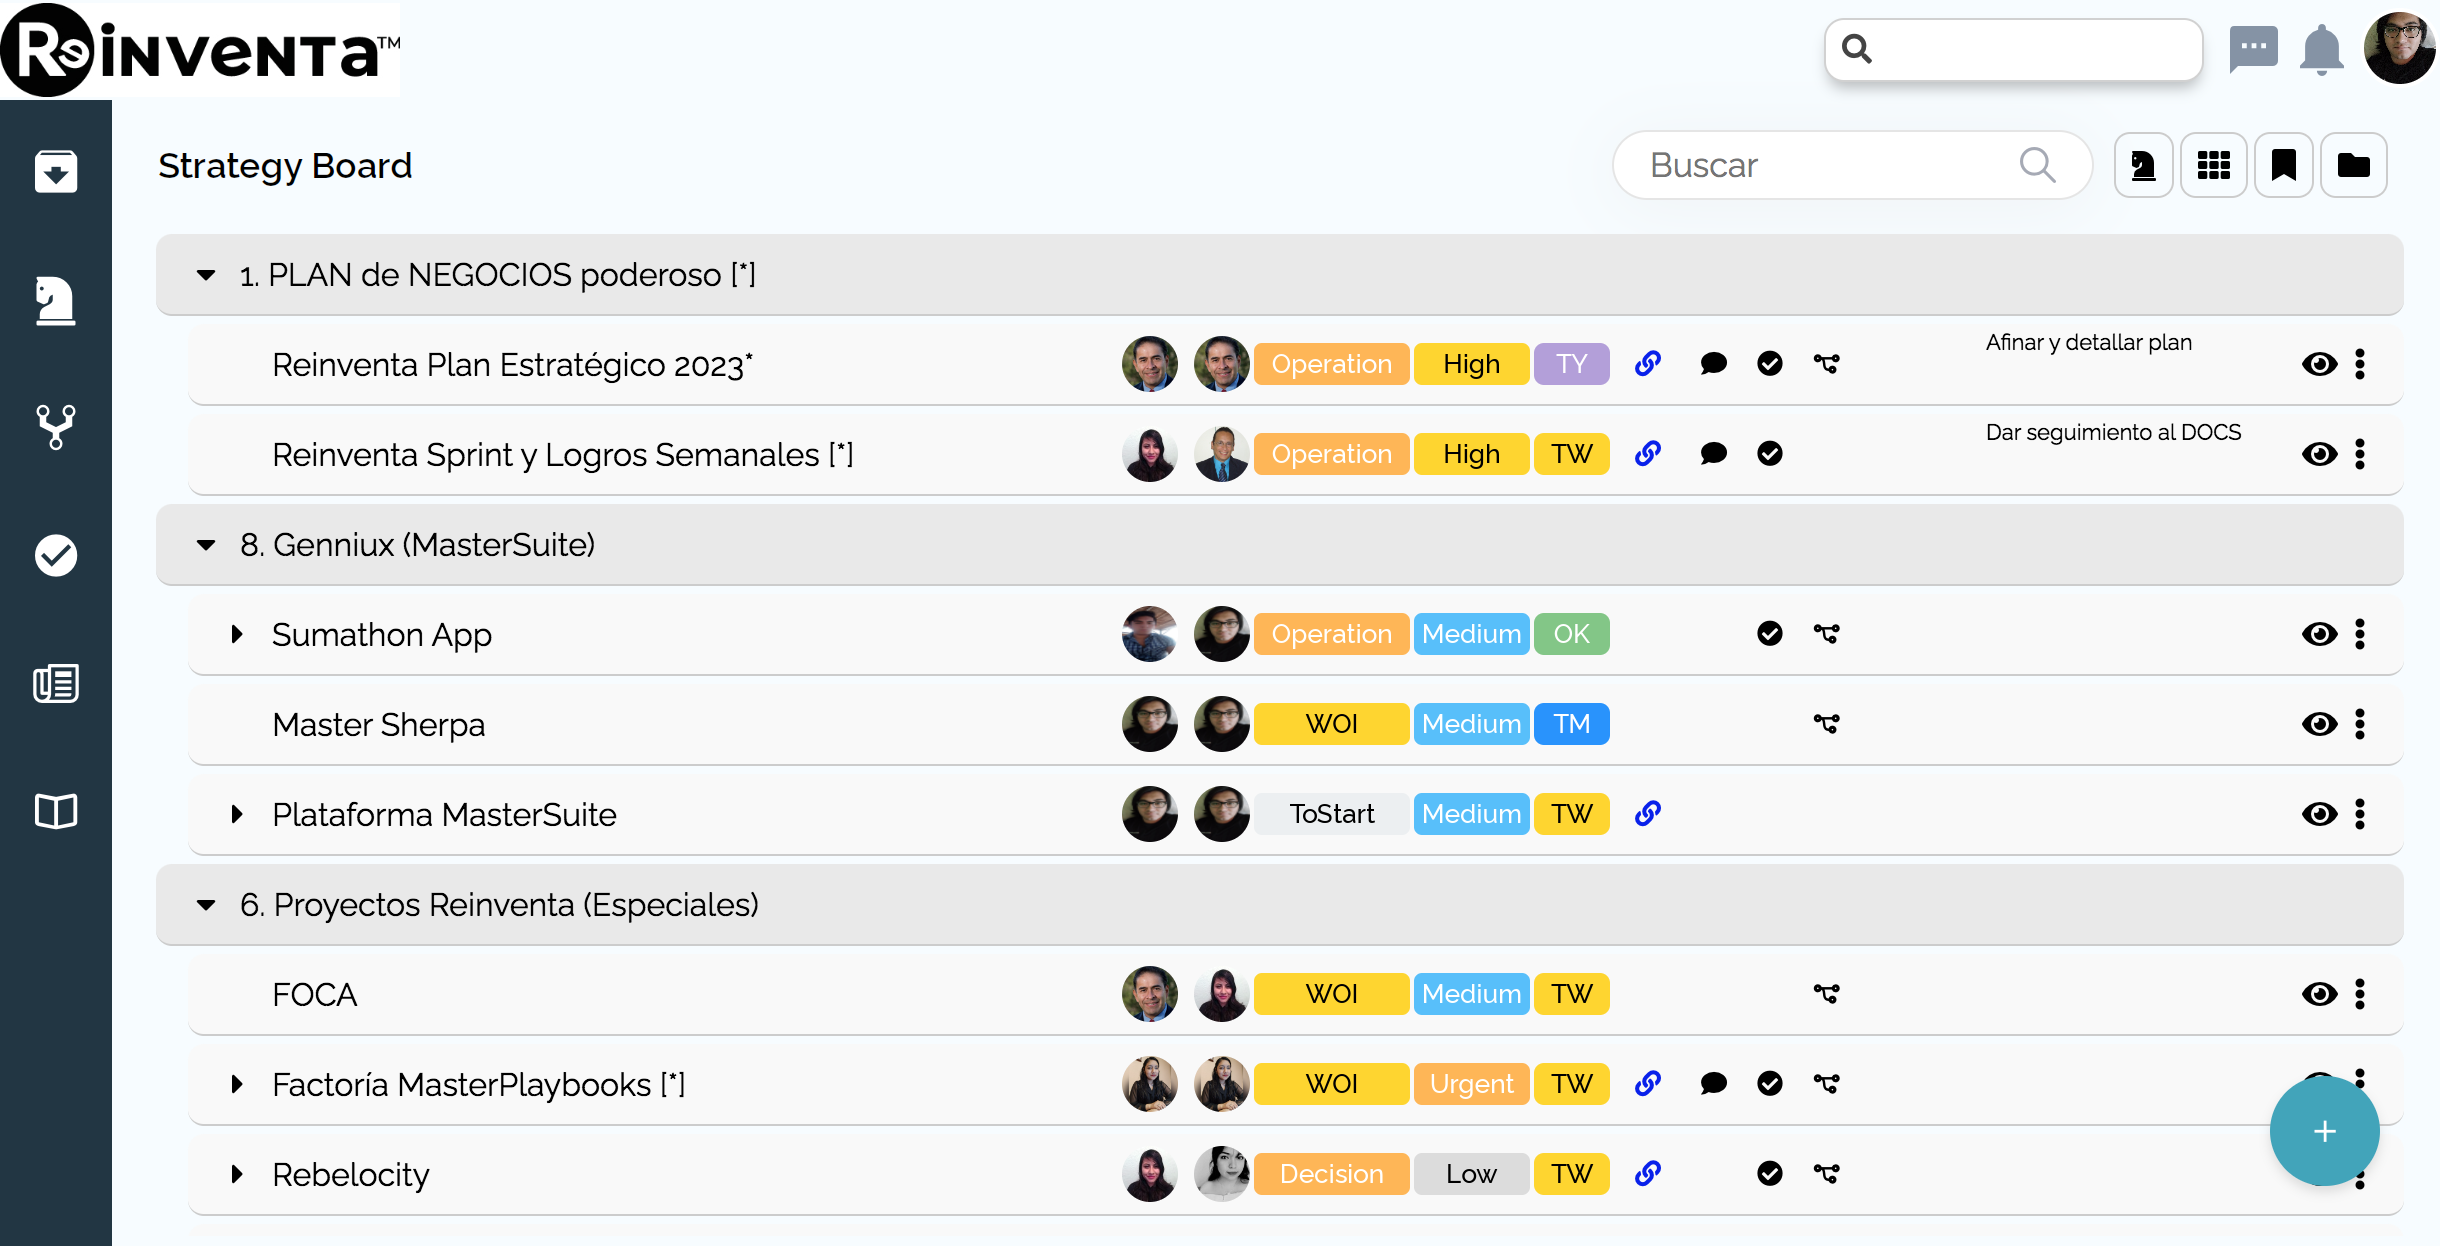This screenshot has height=1246, width=2440.
Task: Open more options menu for Master Sherpa
Action: [2360, 724]
